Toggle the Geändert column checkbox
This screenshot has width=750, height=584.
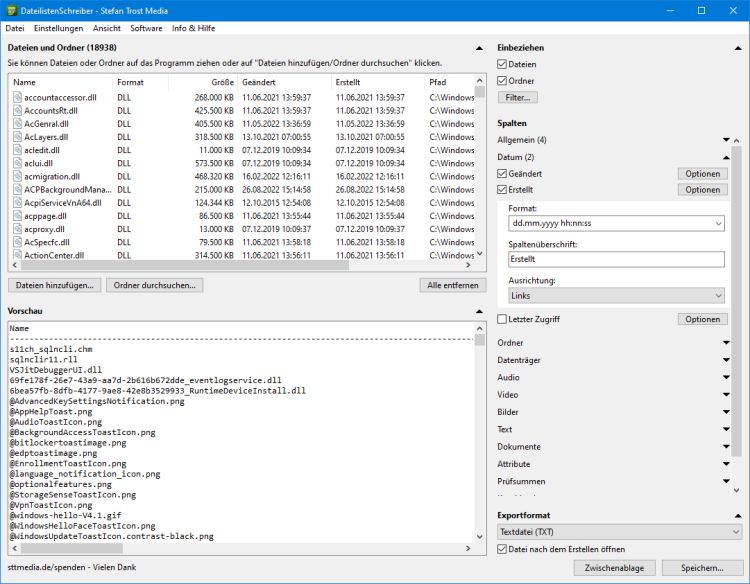click(503, 173)
